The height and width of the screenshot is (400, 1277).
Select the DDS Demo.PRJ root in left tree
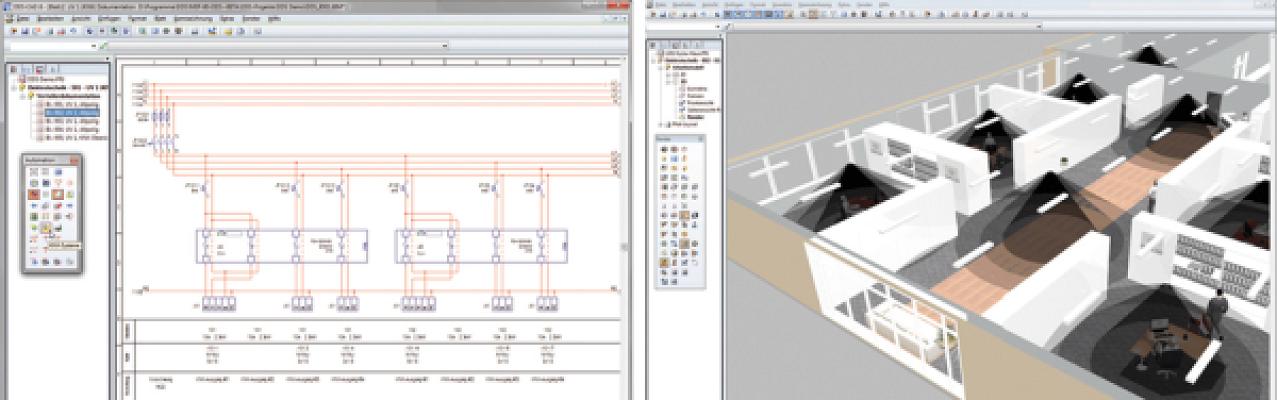(40, 80)
